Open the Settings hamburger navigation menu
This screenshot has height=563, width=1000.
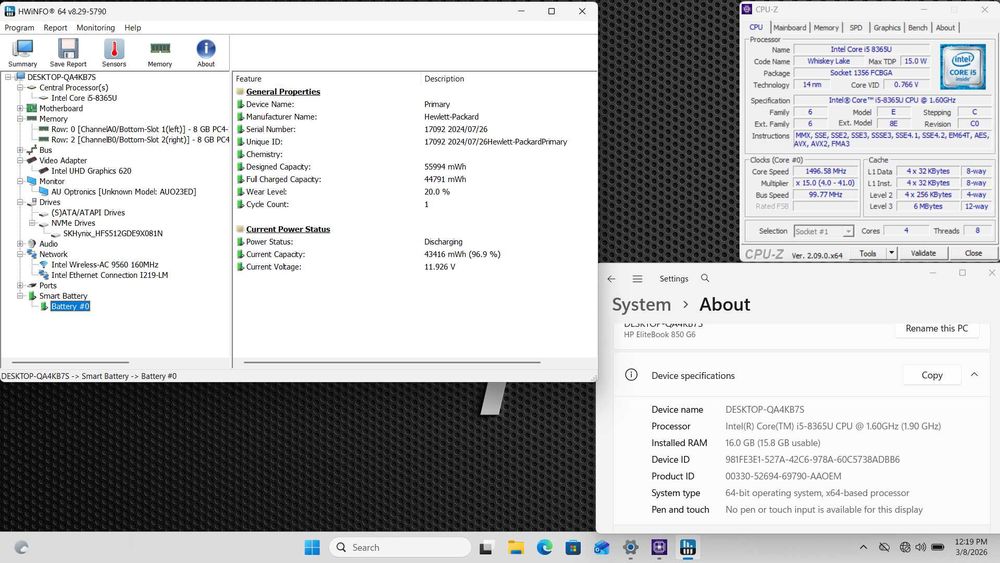point(636,279)
